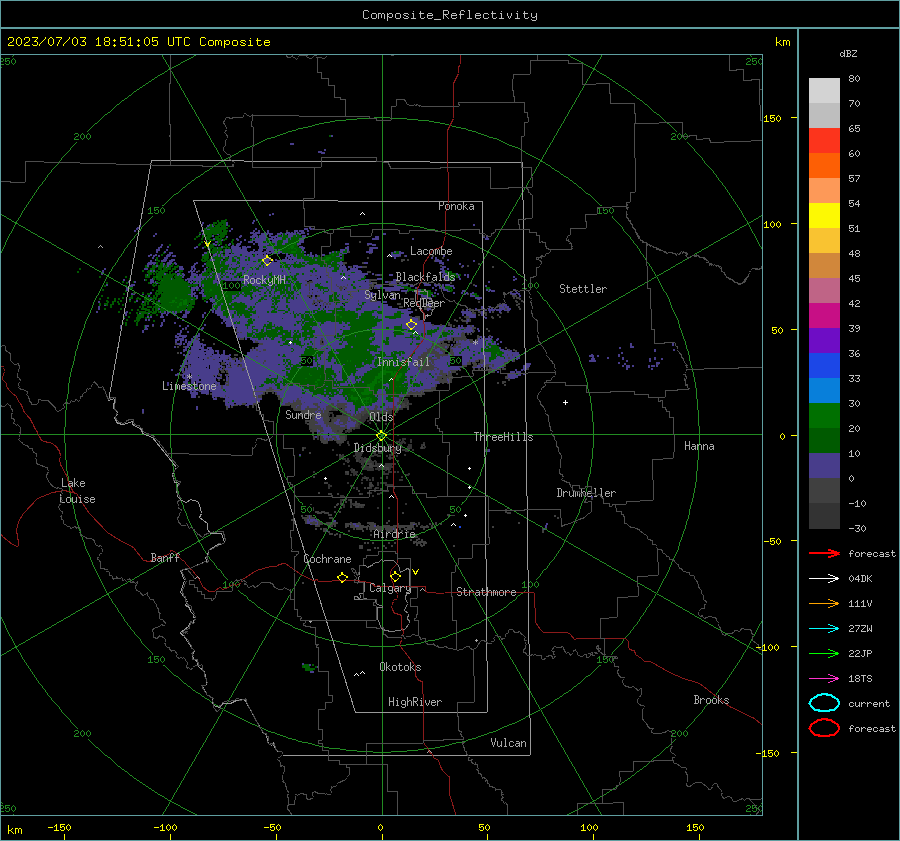Click asterisk marker above Limestone label
Screen dimensions: 900x841
pyautogui.click(x=189, y=377)
